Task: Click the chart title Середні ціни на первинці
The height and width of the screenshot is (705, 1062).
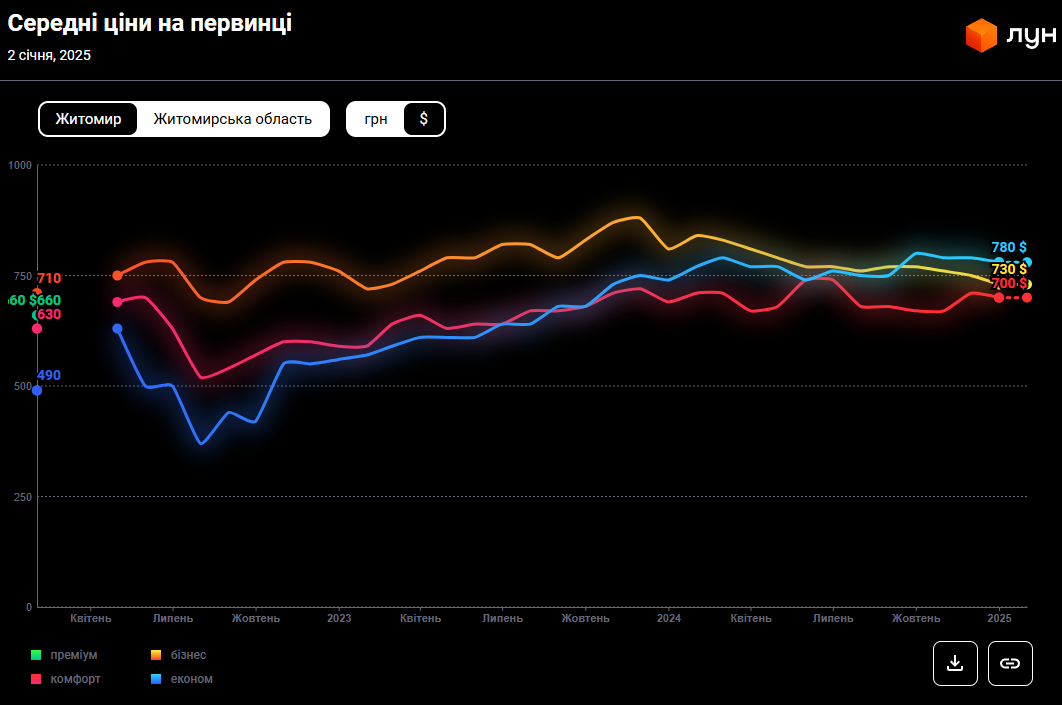Action: [150, 24]
